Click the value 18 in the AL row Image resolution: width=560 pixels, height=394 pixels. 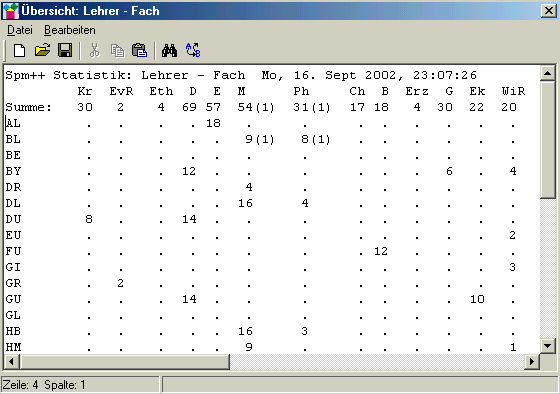(213, 123)
